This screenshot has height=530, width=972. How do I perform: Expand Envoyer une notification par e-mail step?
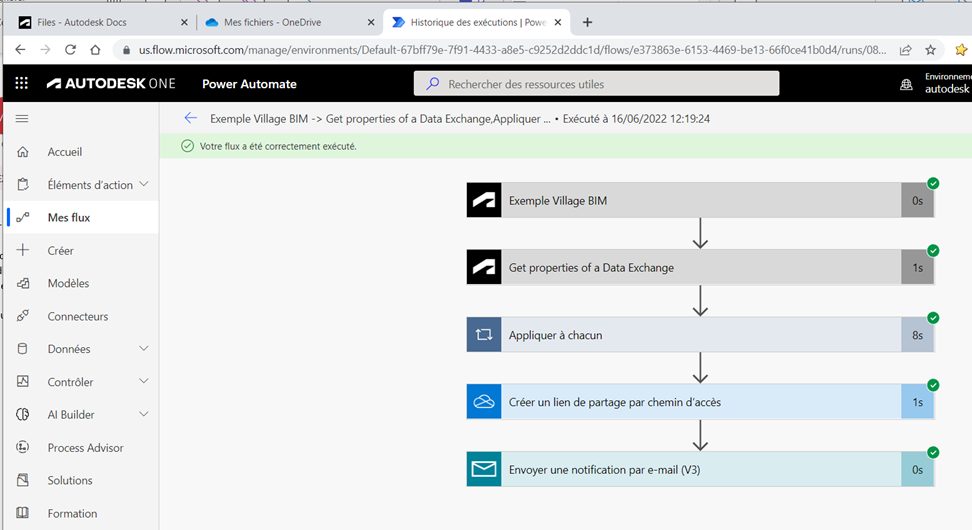700,469
